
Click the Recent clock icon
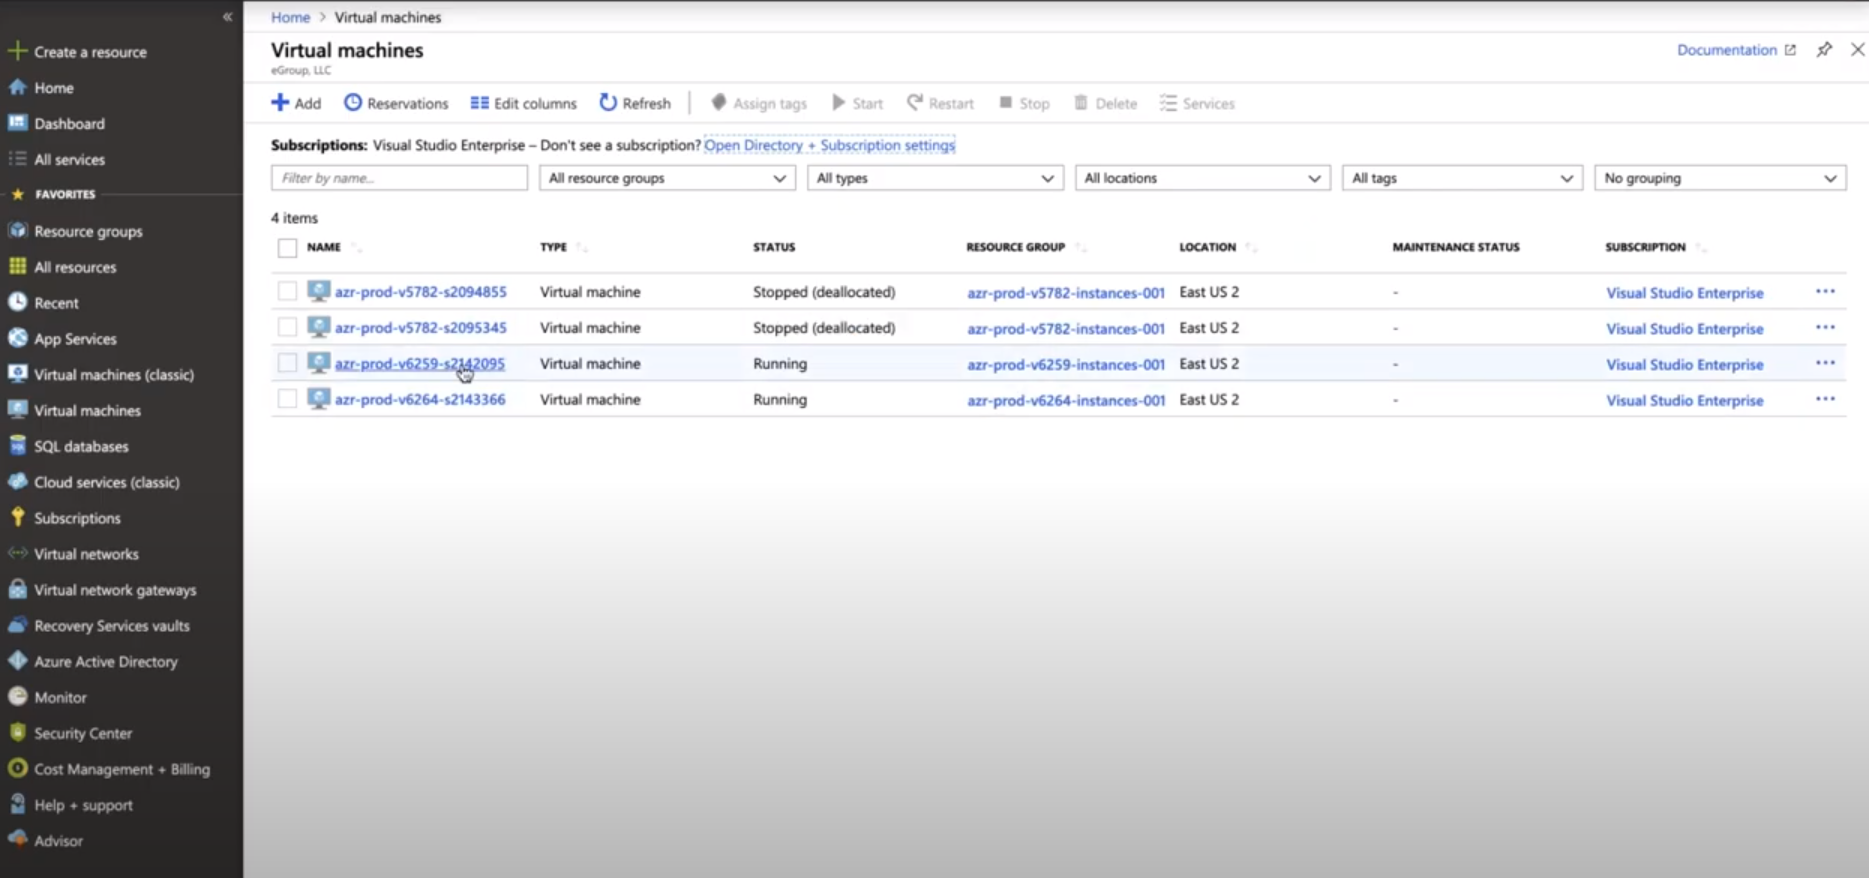17,302
